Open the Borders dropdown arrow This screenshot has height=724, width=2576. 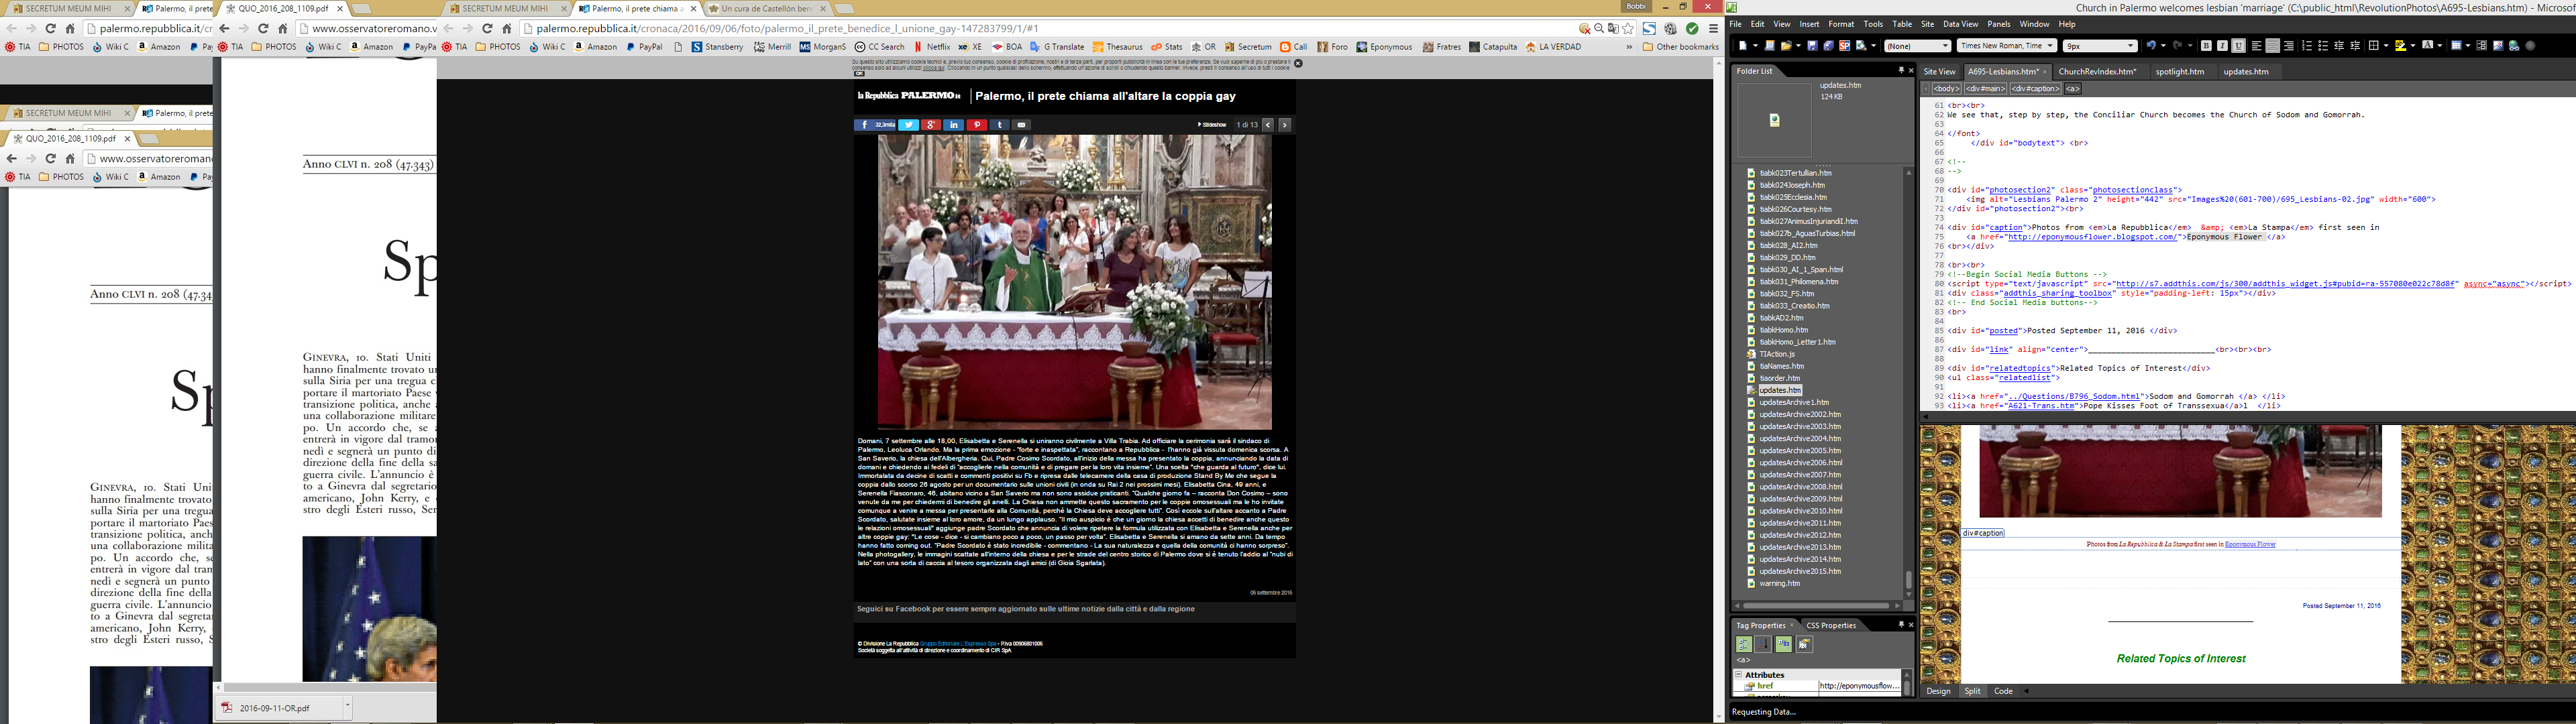[x=2386, y=46]
